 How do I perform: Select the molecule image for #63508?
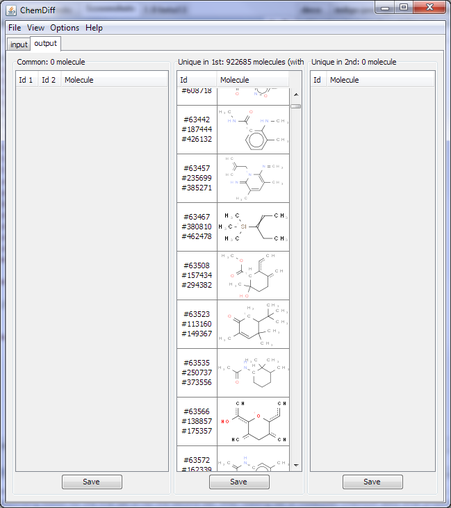(253, 276)
